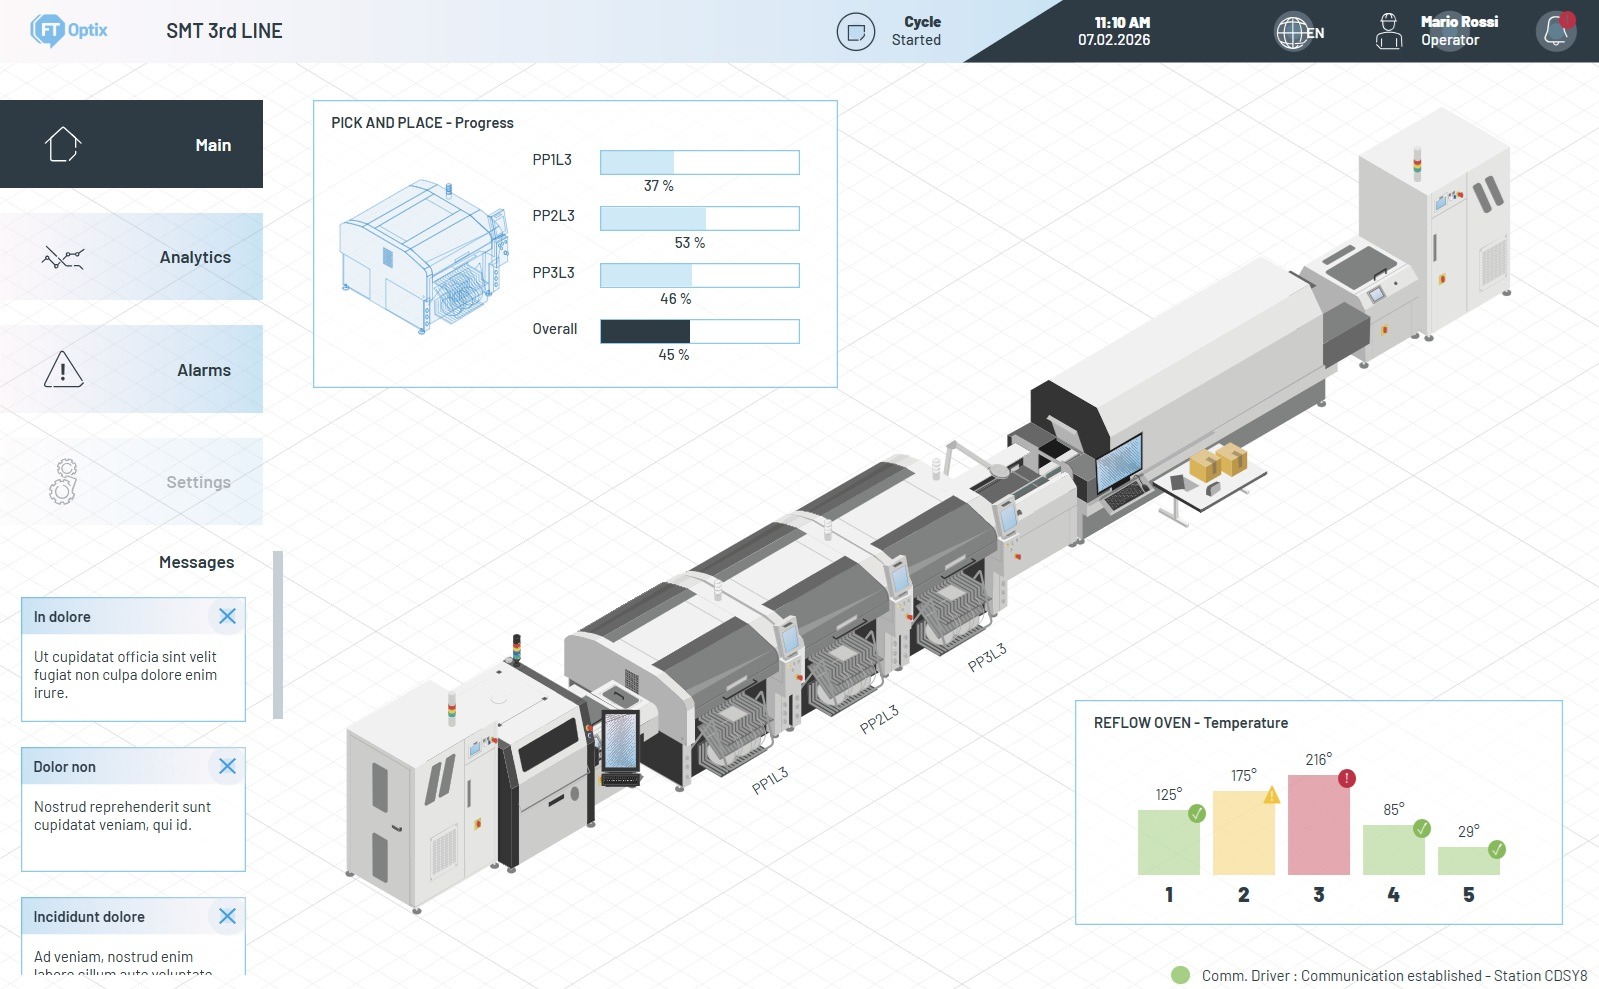Click the "Mario Rossi" operator name
Viewport: 1599px width, 989px height.
click(x=1459, y=22)
